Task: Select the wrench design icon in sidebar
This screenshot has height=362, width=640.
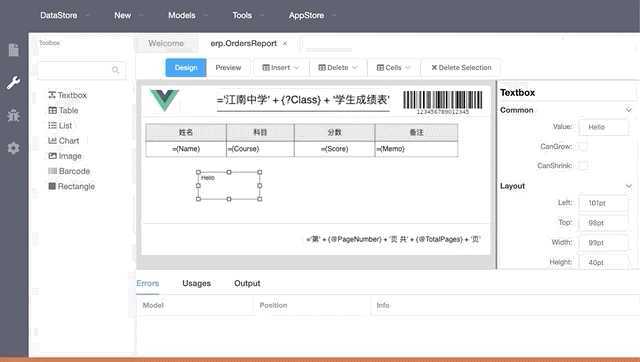Action: click(13, 83)
